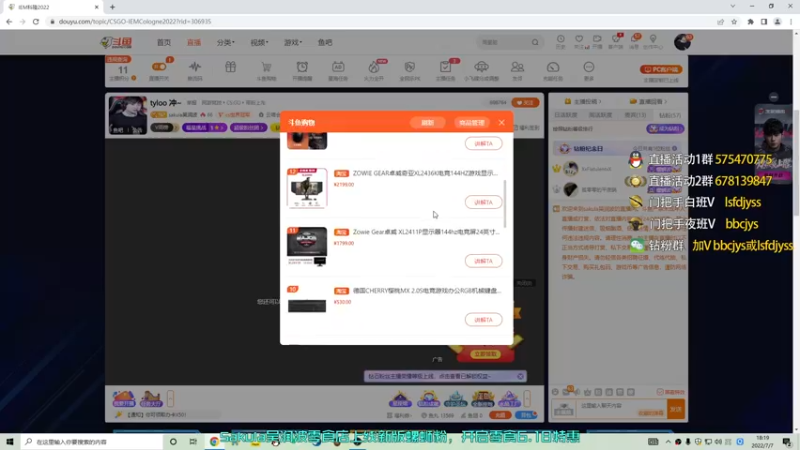The image size is (800, 450).
Task: Open the start-streaming icon in header
Action: (x=597, y=41)
